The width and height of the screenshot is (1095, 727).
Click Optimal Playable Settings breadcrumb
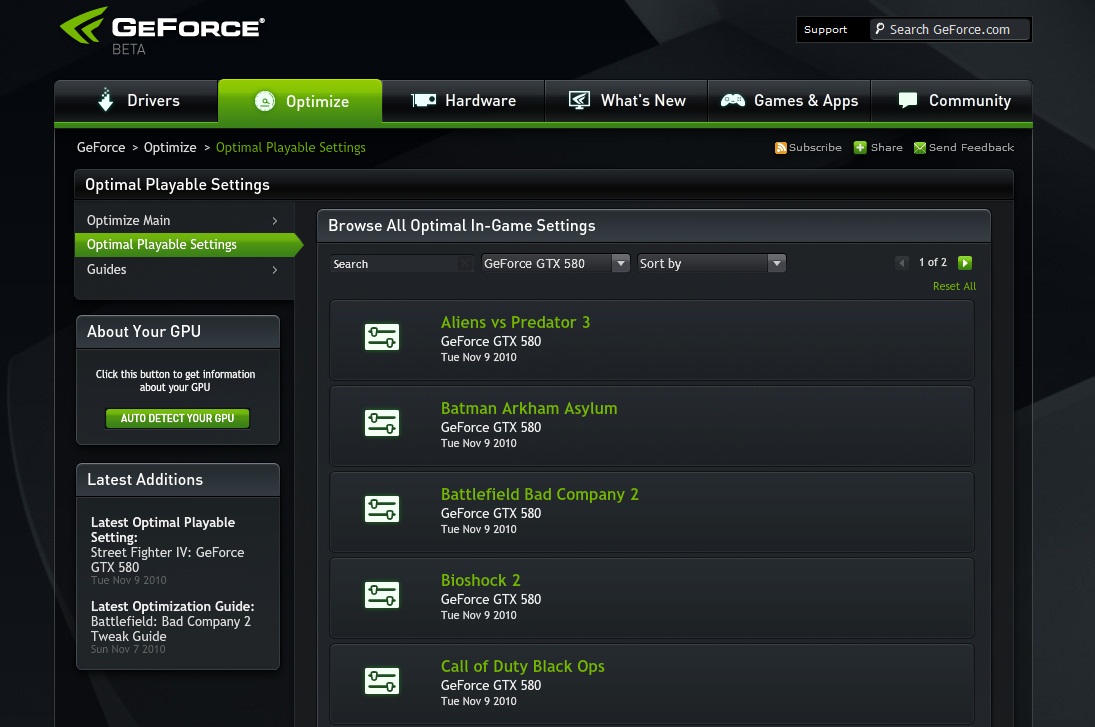pos(291,147)
